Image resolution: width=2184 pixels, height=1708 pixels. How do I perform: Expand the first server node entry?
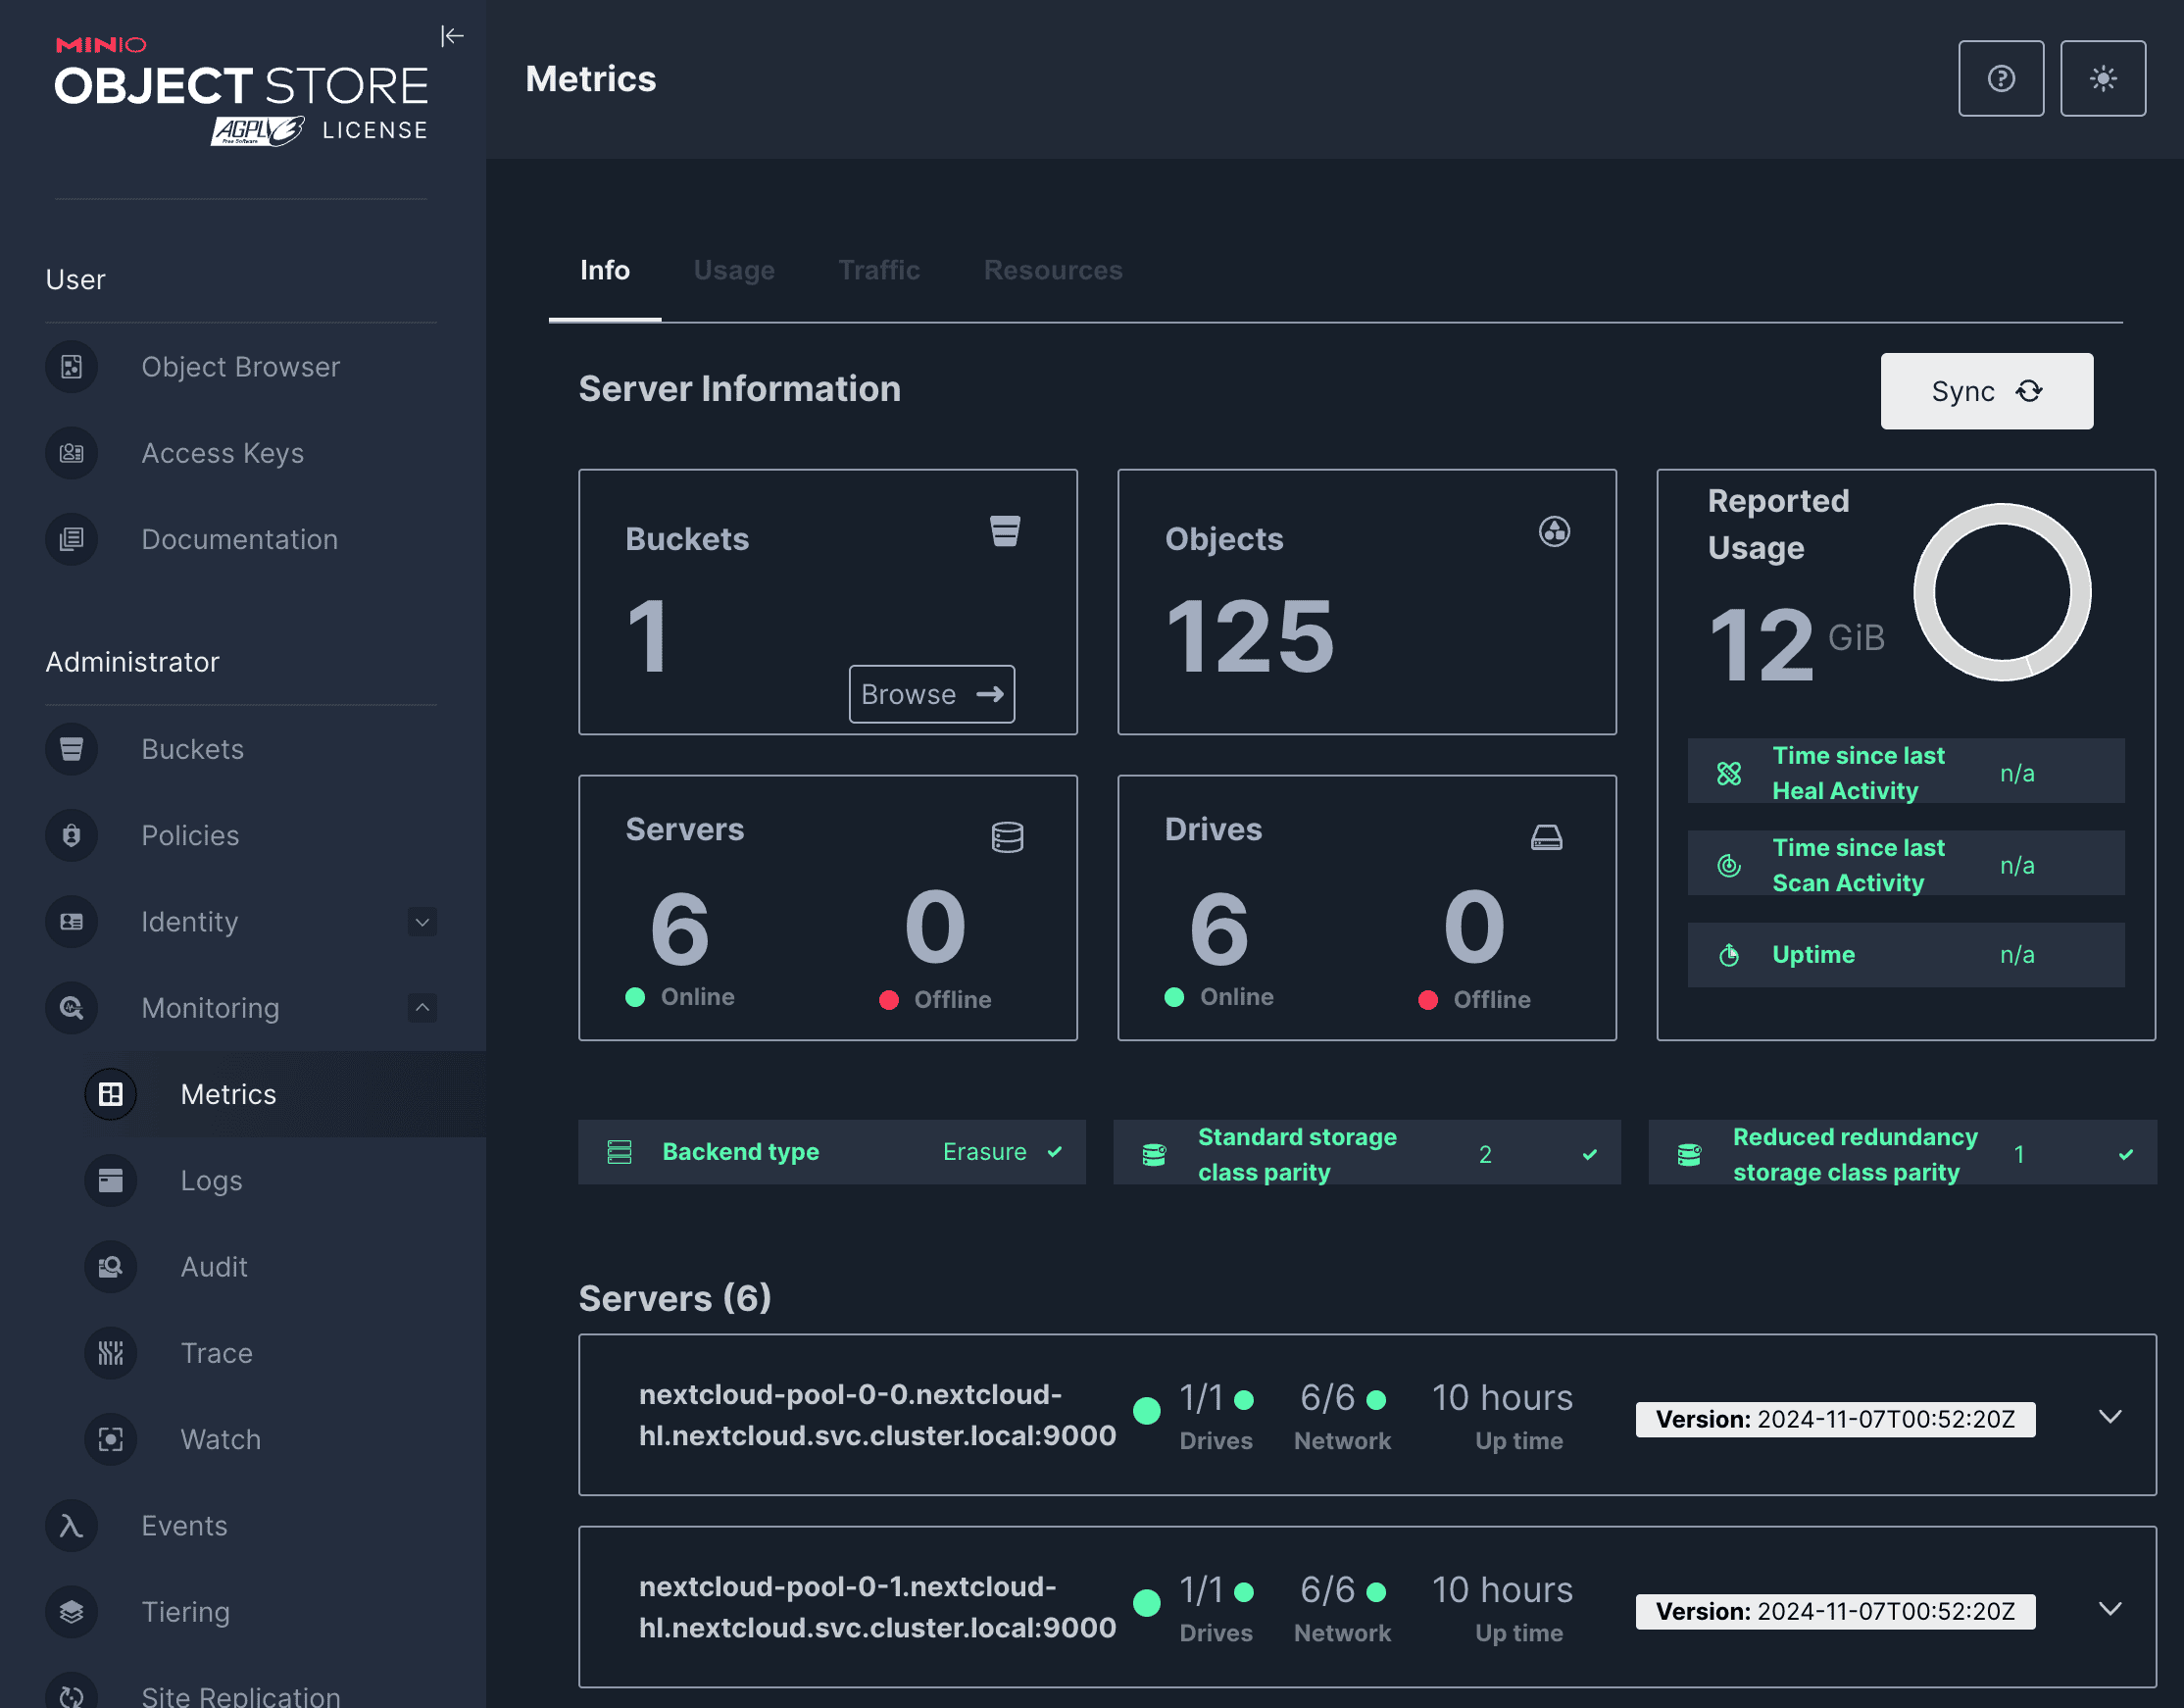[x=2110, y=1416]
